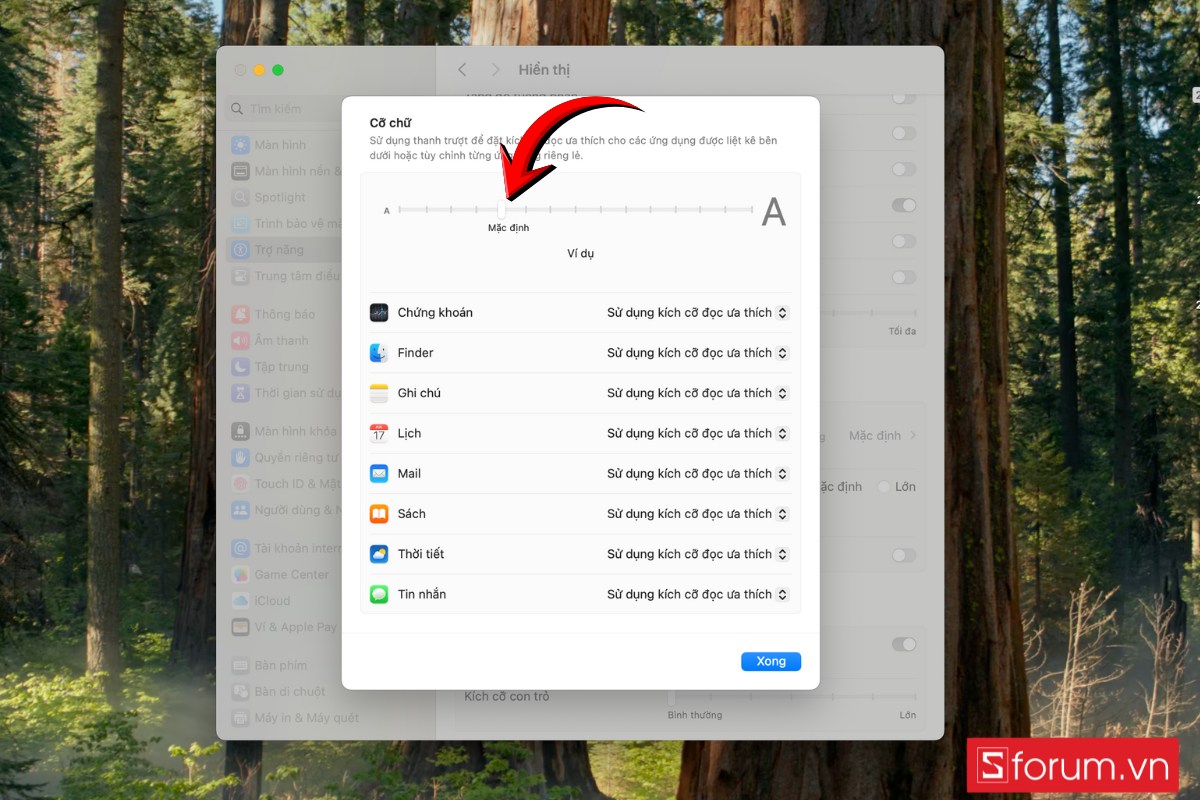Click the Lịch (Calendar) app icon

tap(379, 433)
